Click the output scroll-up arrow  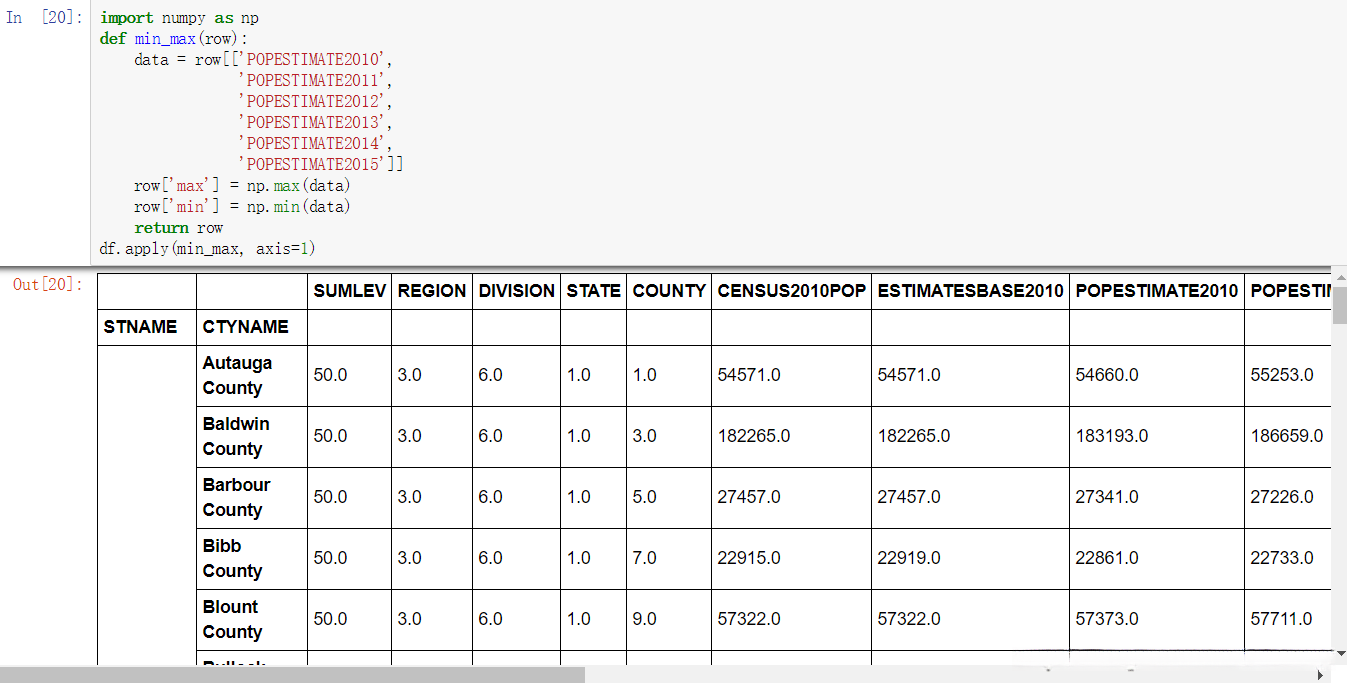pos(1340,275)
